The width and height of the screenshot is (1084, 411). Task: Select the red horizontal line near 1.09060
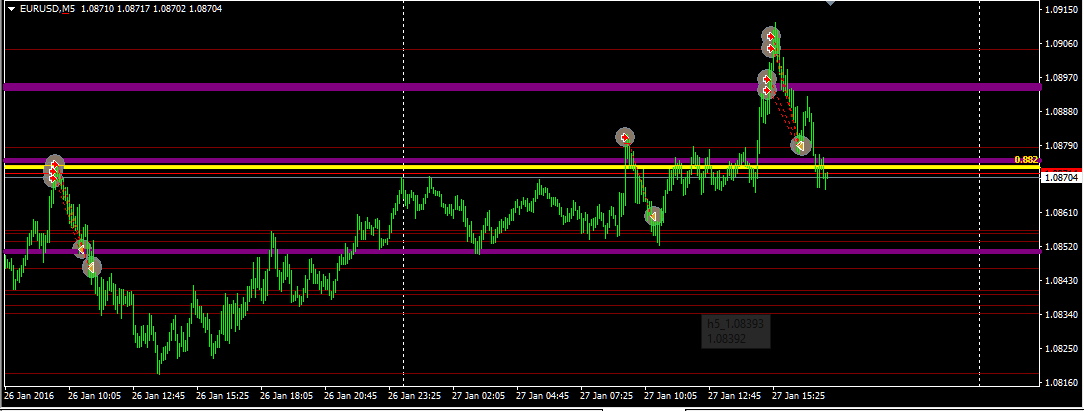point(522,50)
